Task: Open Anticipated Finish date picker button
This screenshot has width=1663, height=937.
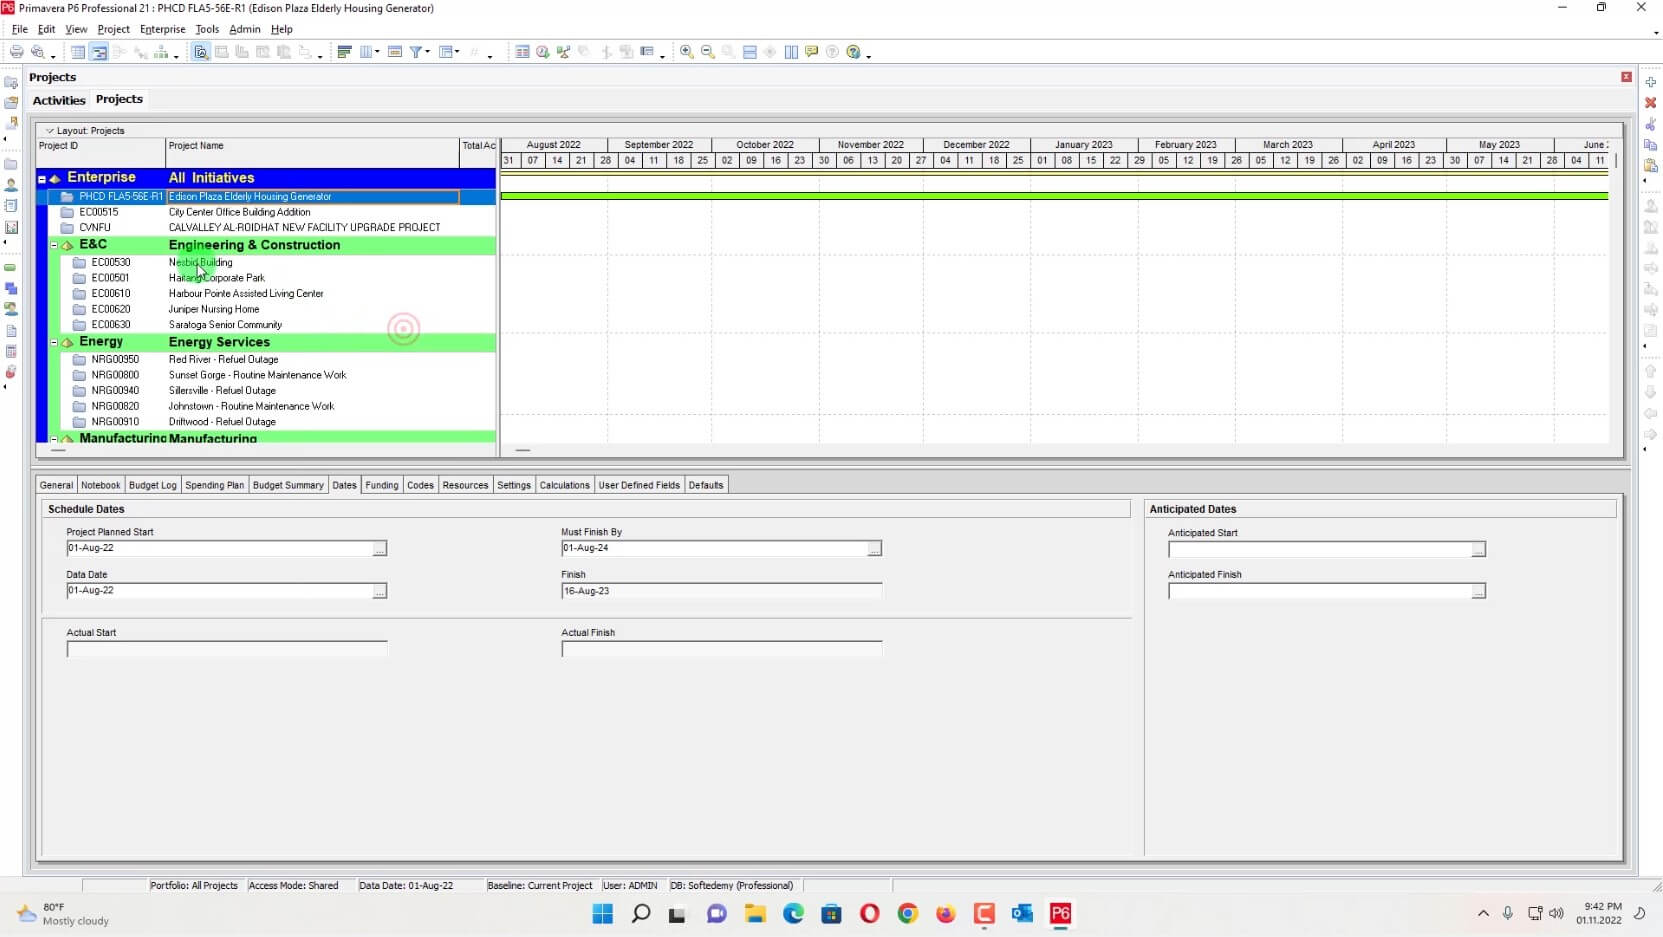Action: 1478,592
